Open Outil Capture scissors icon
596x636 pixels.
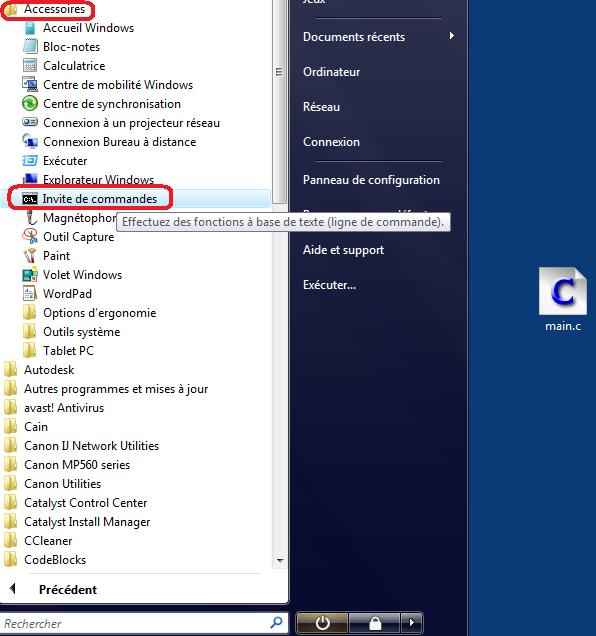(30, 236)
